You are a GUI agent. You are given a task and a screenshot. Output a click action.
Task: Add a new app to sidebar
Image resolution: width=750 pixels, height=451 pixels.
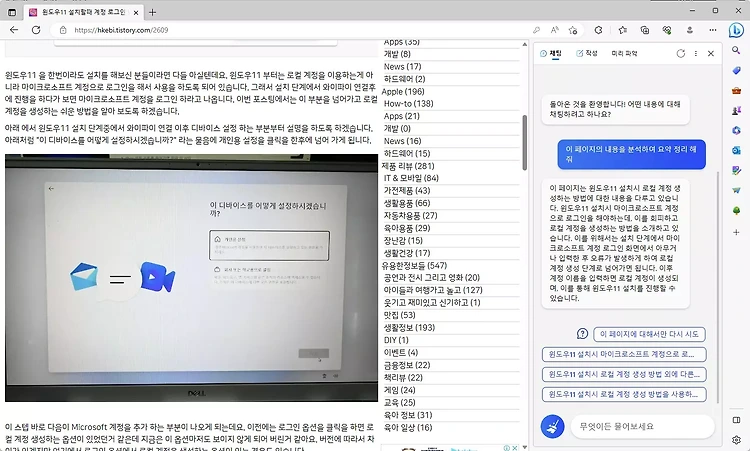[x=736, y=232]
